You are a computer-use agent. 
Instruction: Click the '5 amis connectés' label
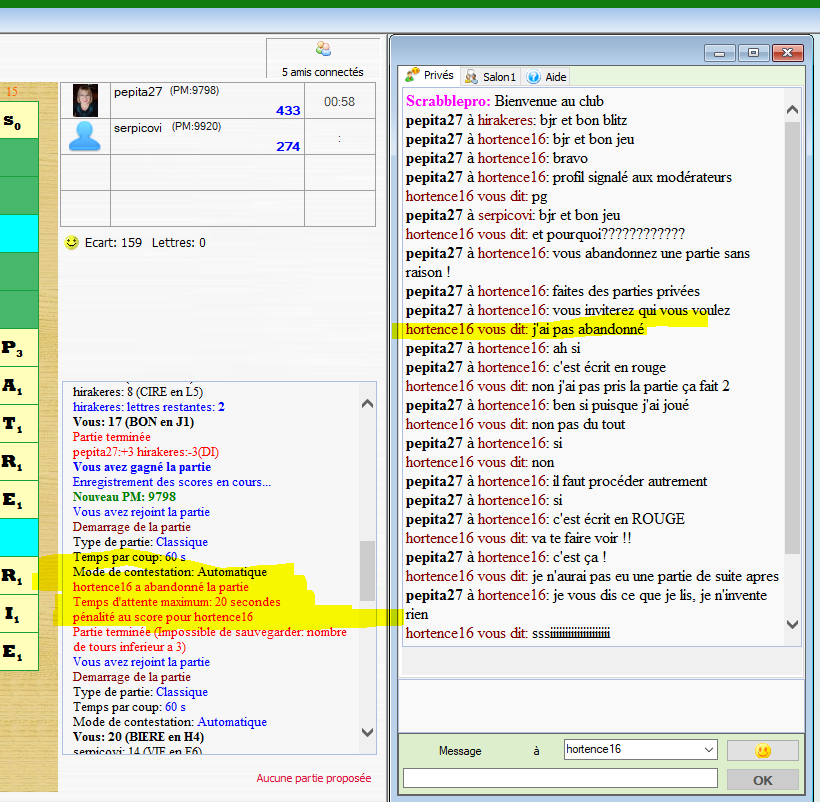pyautogui.click(x=323, y=72)
